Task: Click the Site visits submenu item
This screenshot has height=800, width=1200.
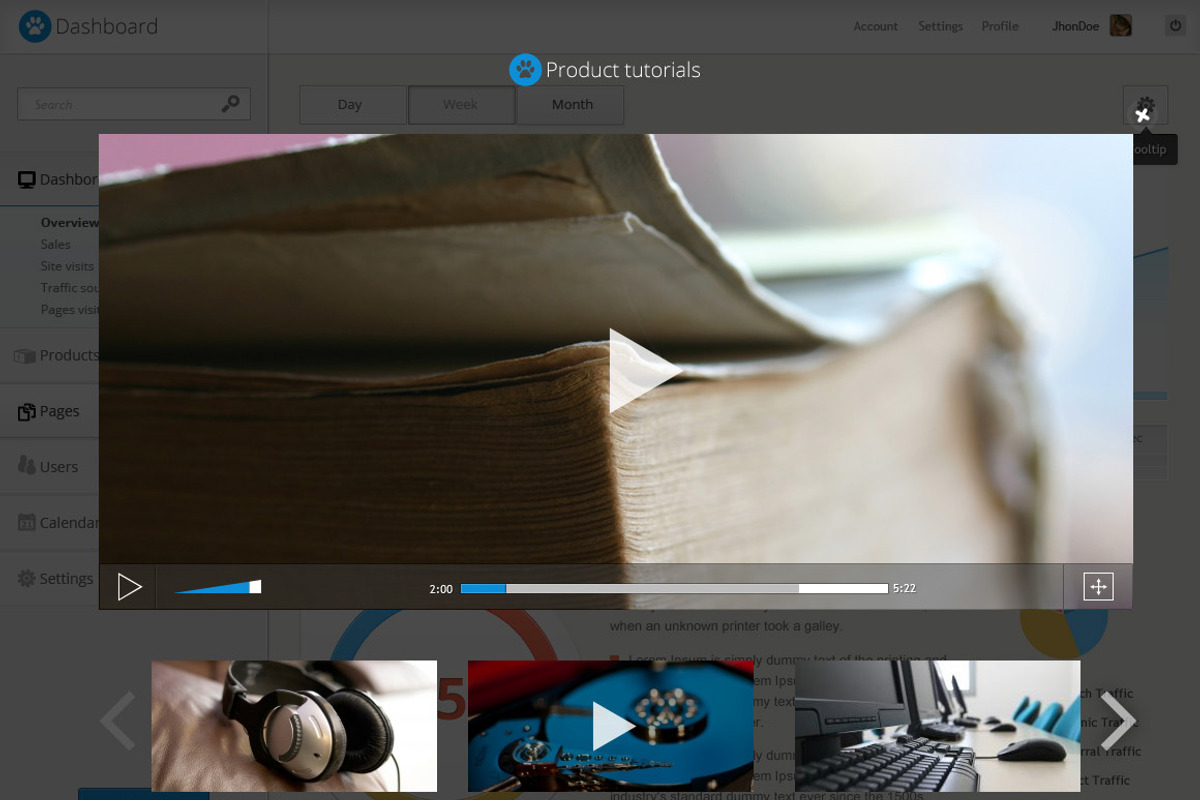Action: (67, 266)
